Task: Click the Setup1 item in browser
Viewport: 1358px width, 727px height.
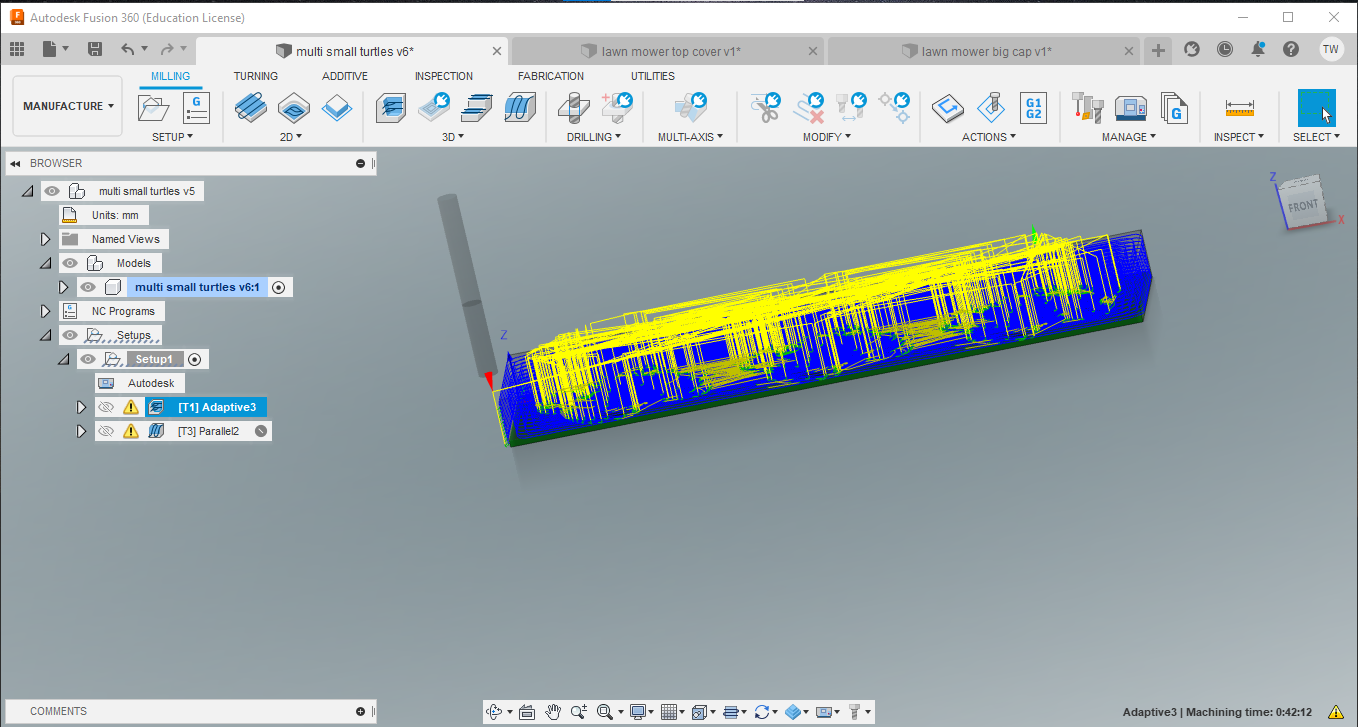Action: click(154, 359)
